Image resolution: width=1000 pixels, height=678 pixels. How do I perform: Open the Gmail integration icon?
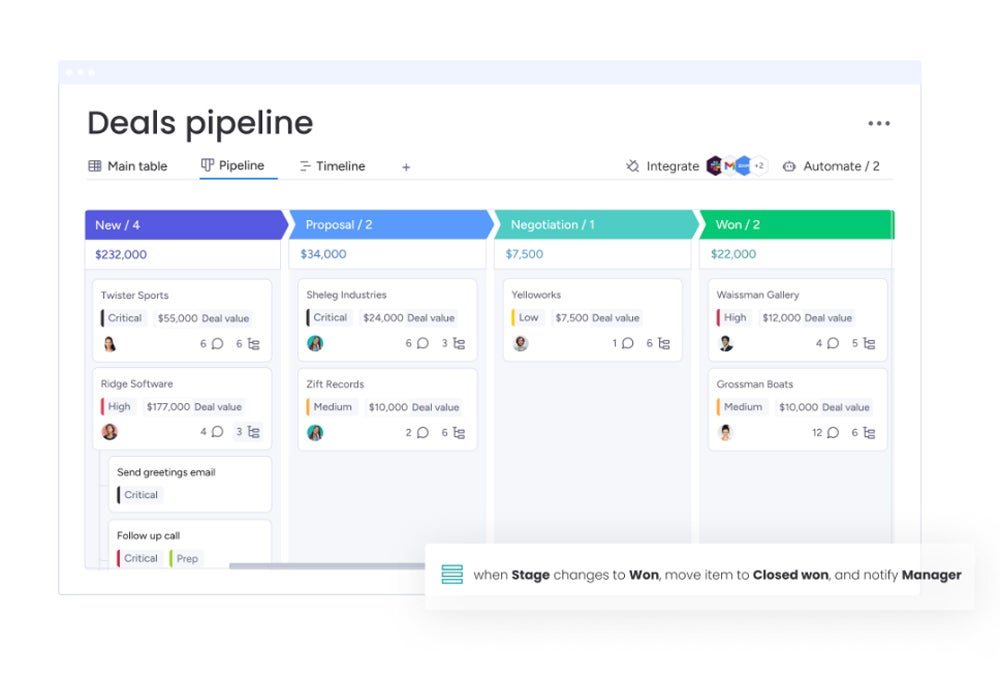tap(730, 166)
